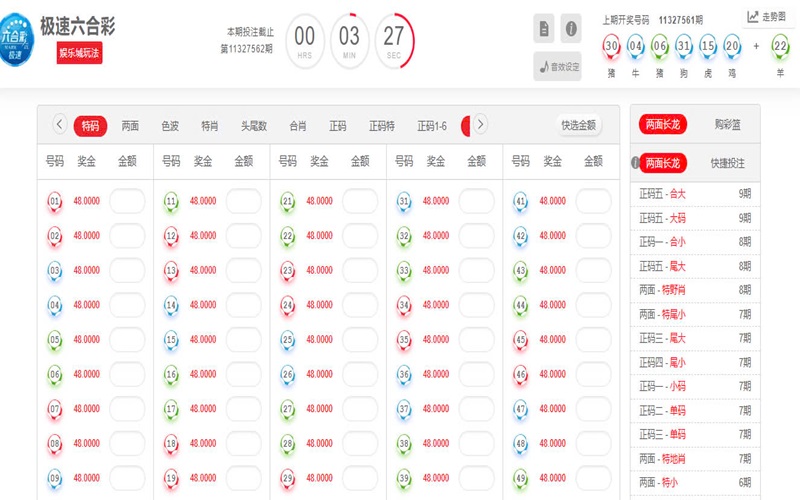Click 两面 - 特尾小 row

[695, 314]
